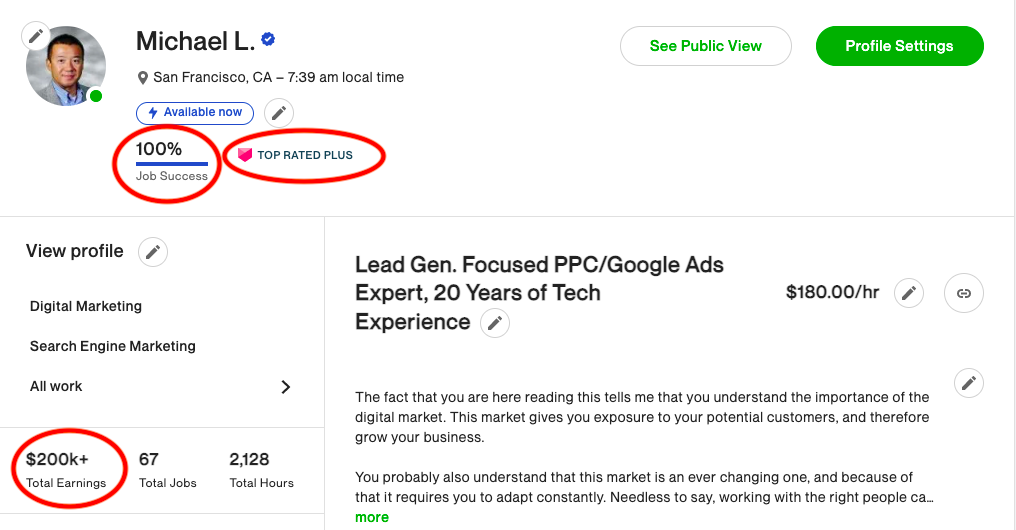Edit the $180.00/hr hourly rate
This screenshot has width=1016, height=530.
click(x=908, y=293)
